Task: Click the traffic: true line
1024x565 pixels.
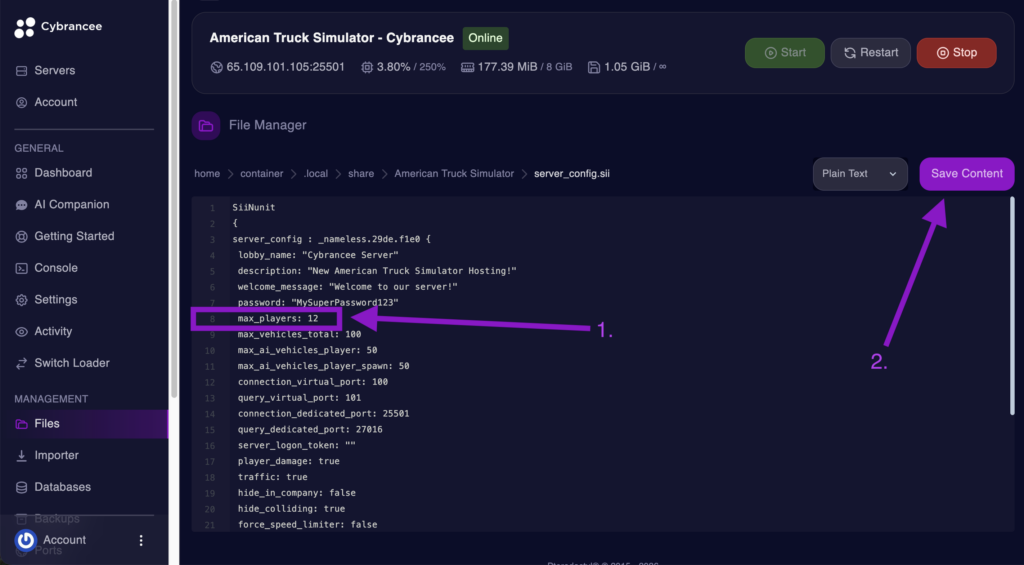Action: tap(272, 477)
